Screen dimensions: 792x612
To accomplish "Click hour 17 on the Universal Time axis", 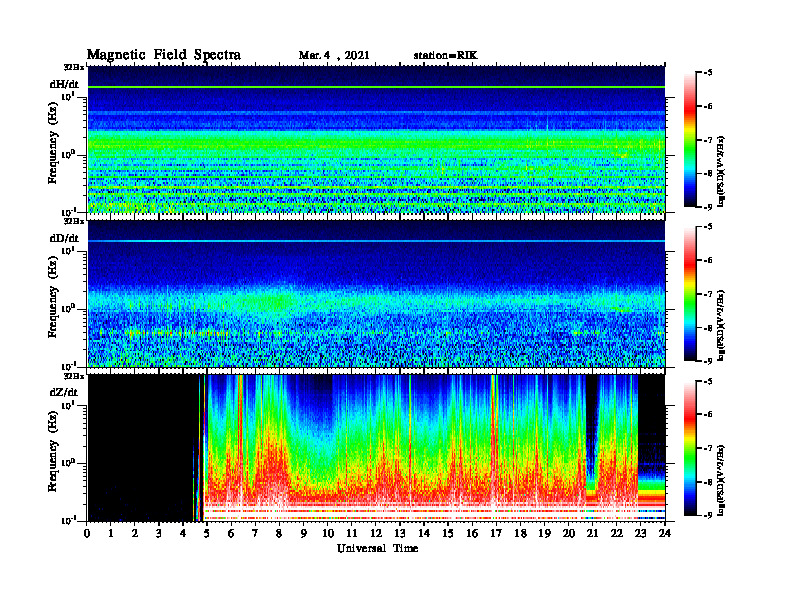I will click(496, 533).
